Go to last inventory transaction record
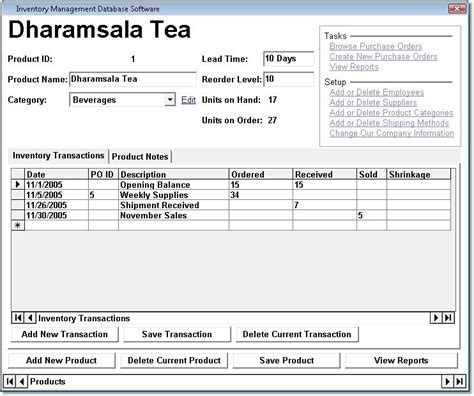This screenshot has width=474, height=396. click(448, 318)
